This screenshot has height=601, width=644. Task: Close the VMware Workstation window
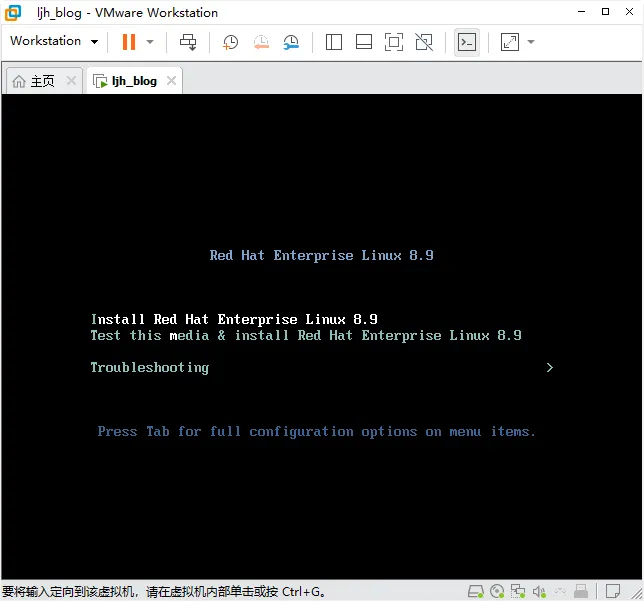pyautogui.click(x=629, y=12)
